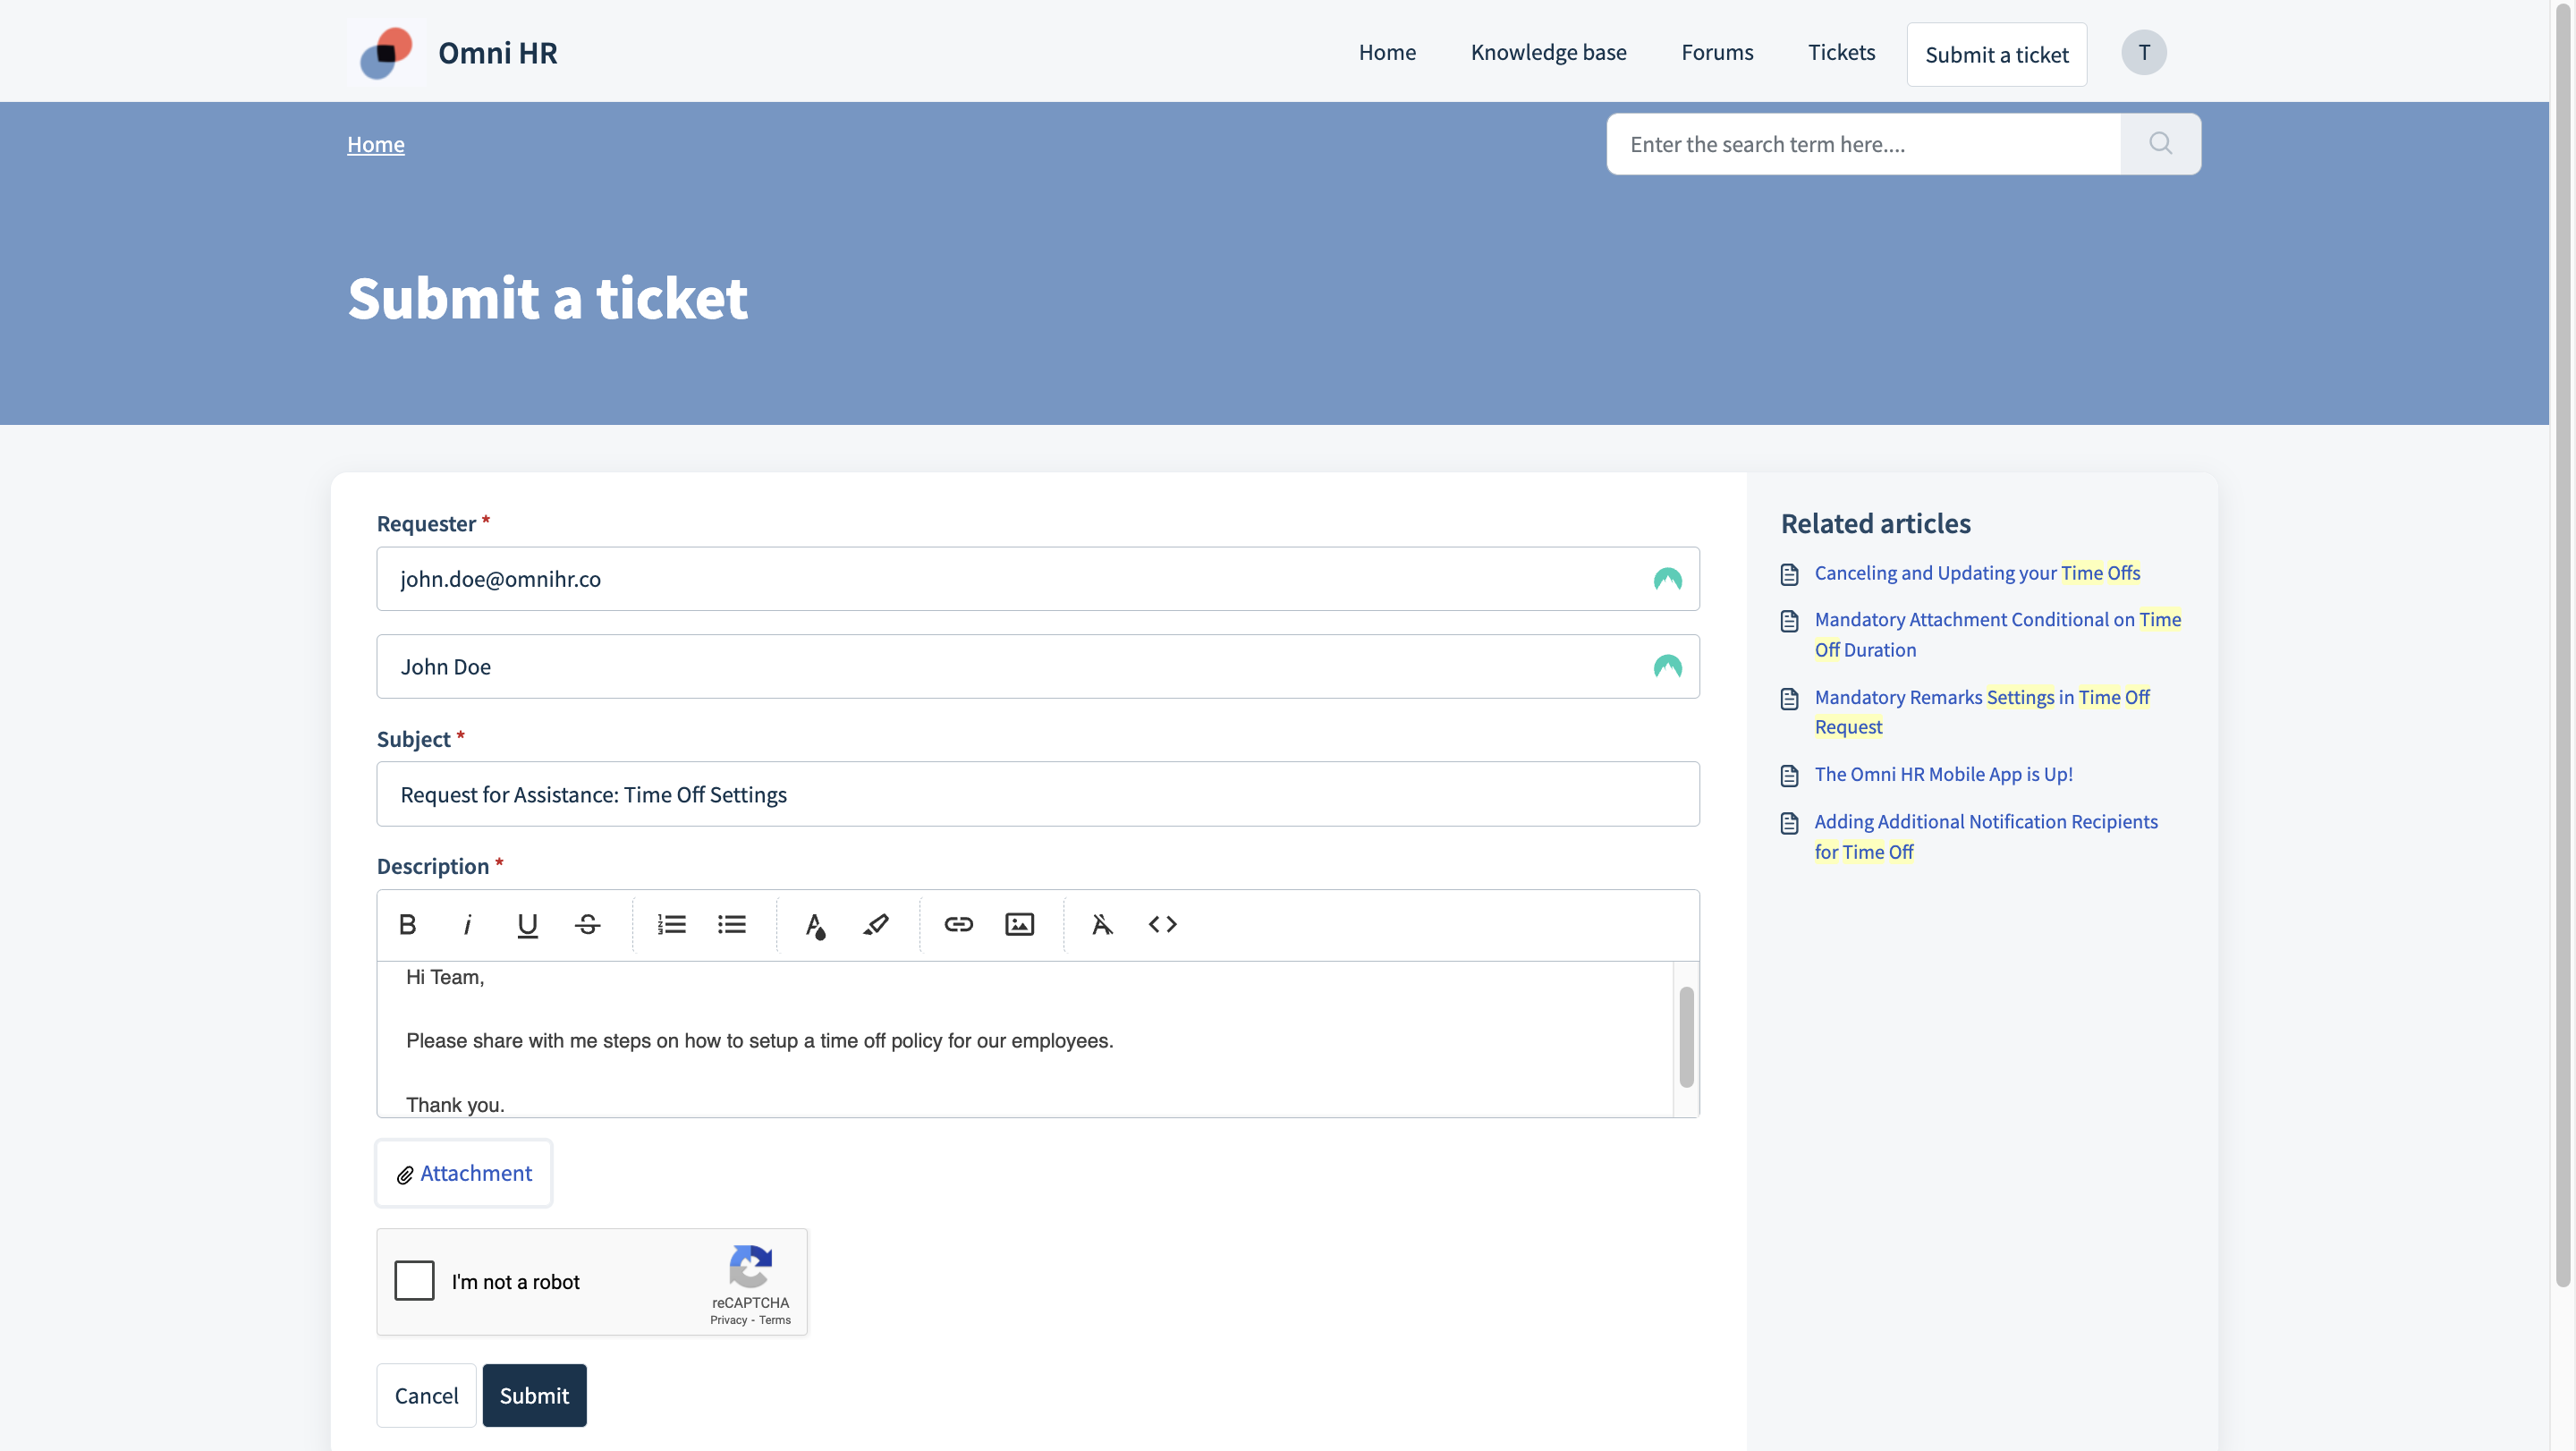Clear text formatting in editor
2576x1451 pixels.
[x=1102, y=924]
